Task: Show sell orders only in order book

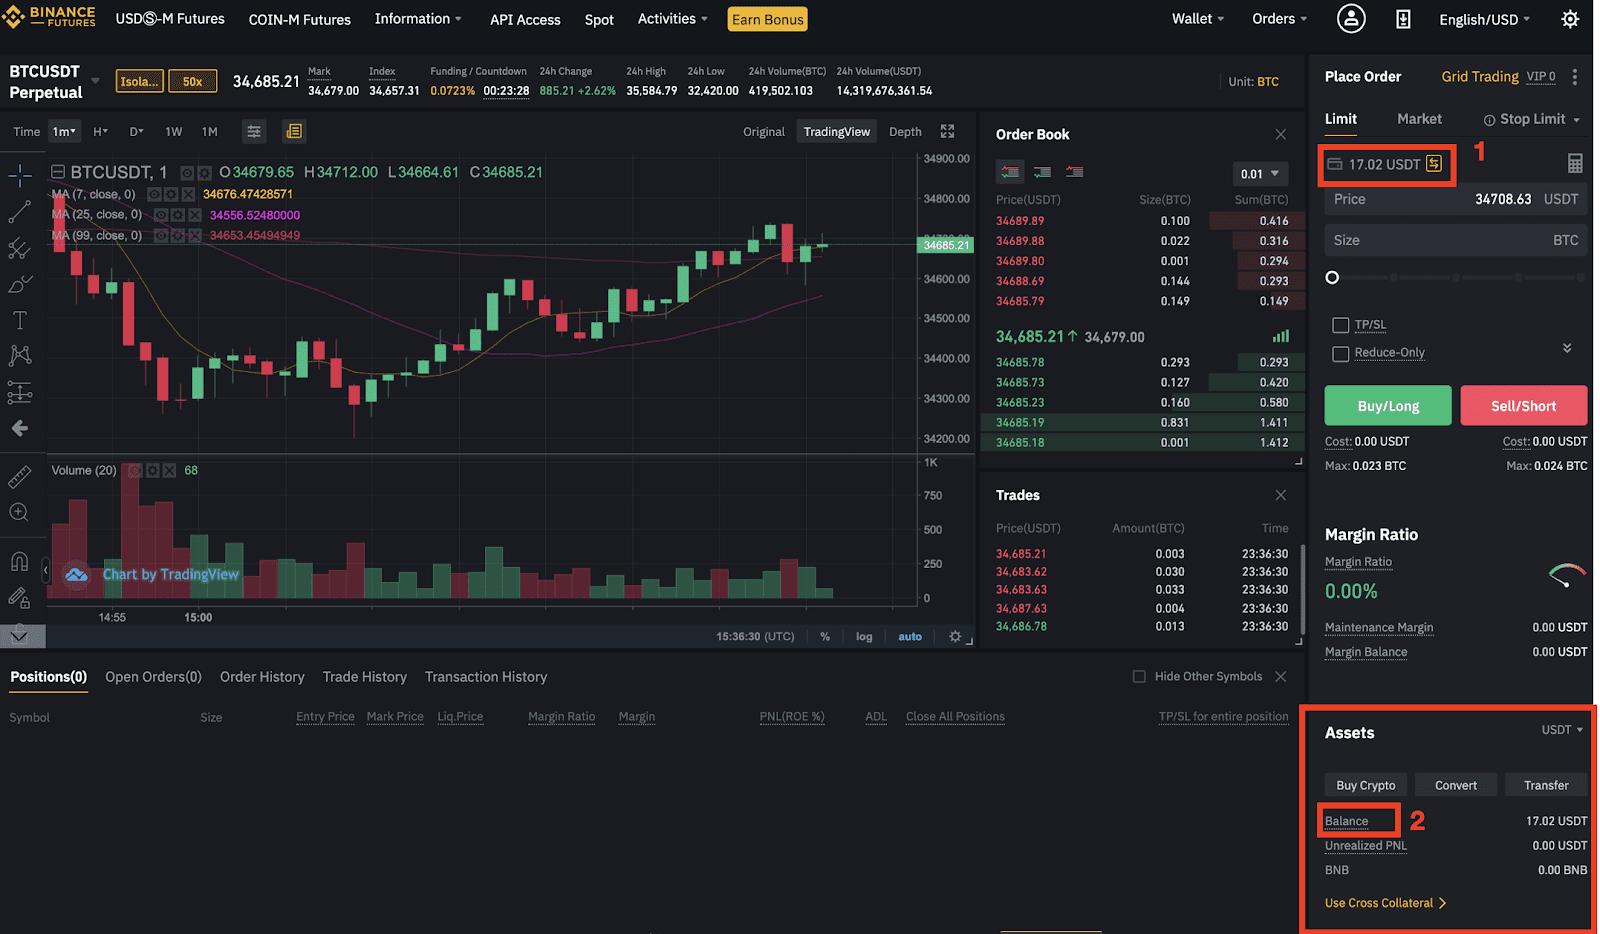Action: click(x=1074, y=172)
